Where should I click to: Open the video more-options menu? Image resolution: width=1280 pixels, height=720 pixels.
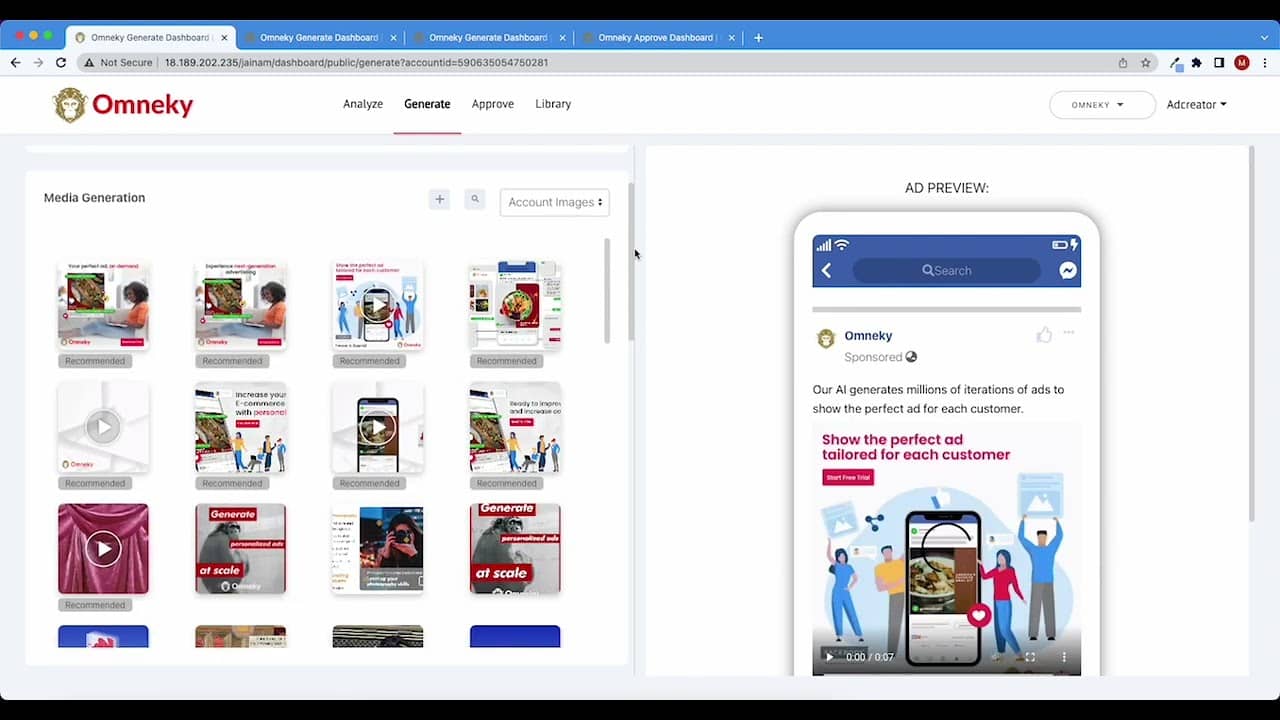1064,657
